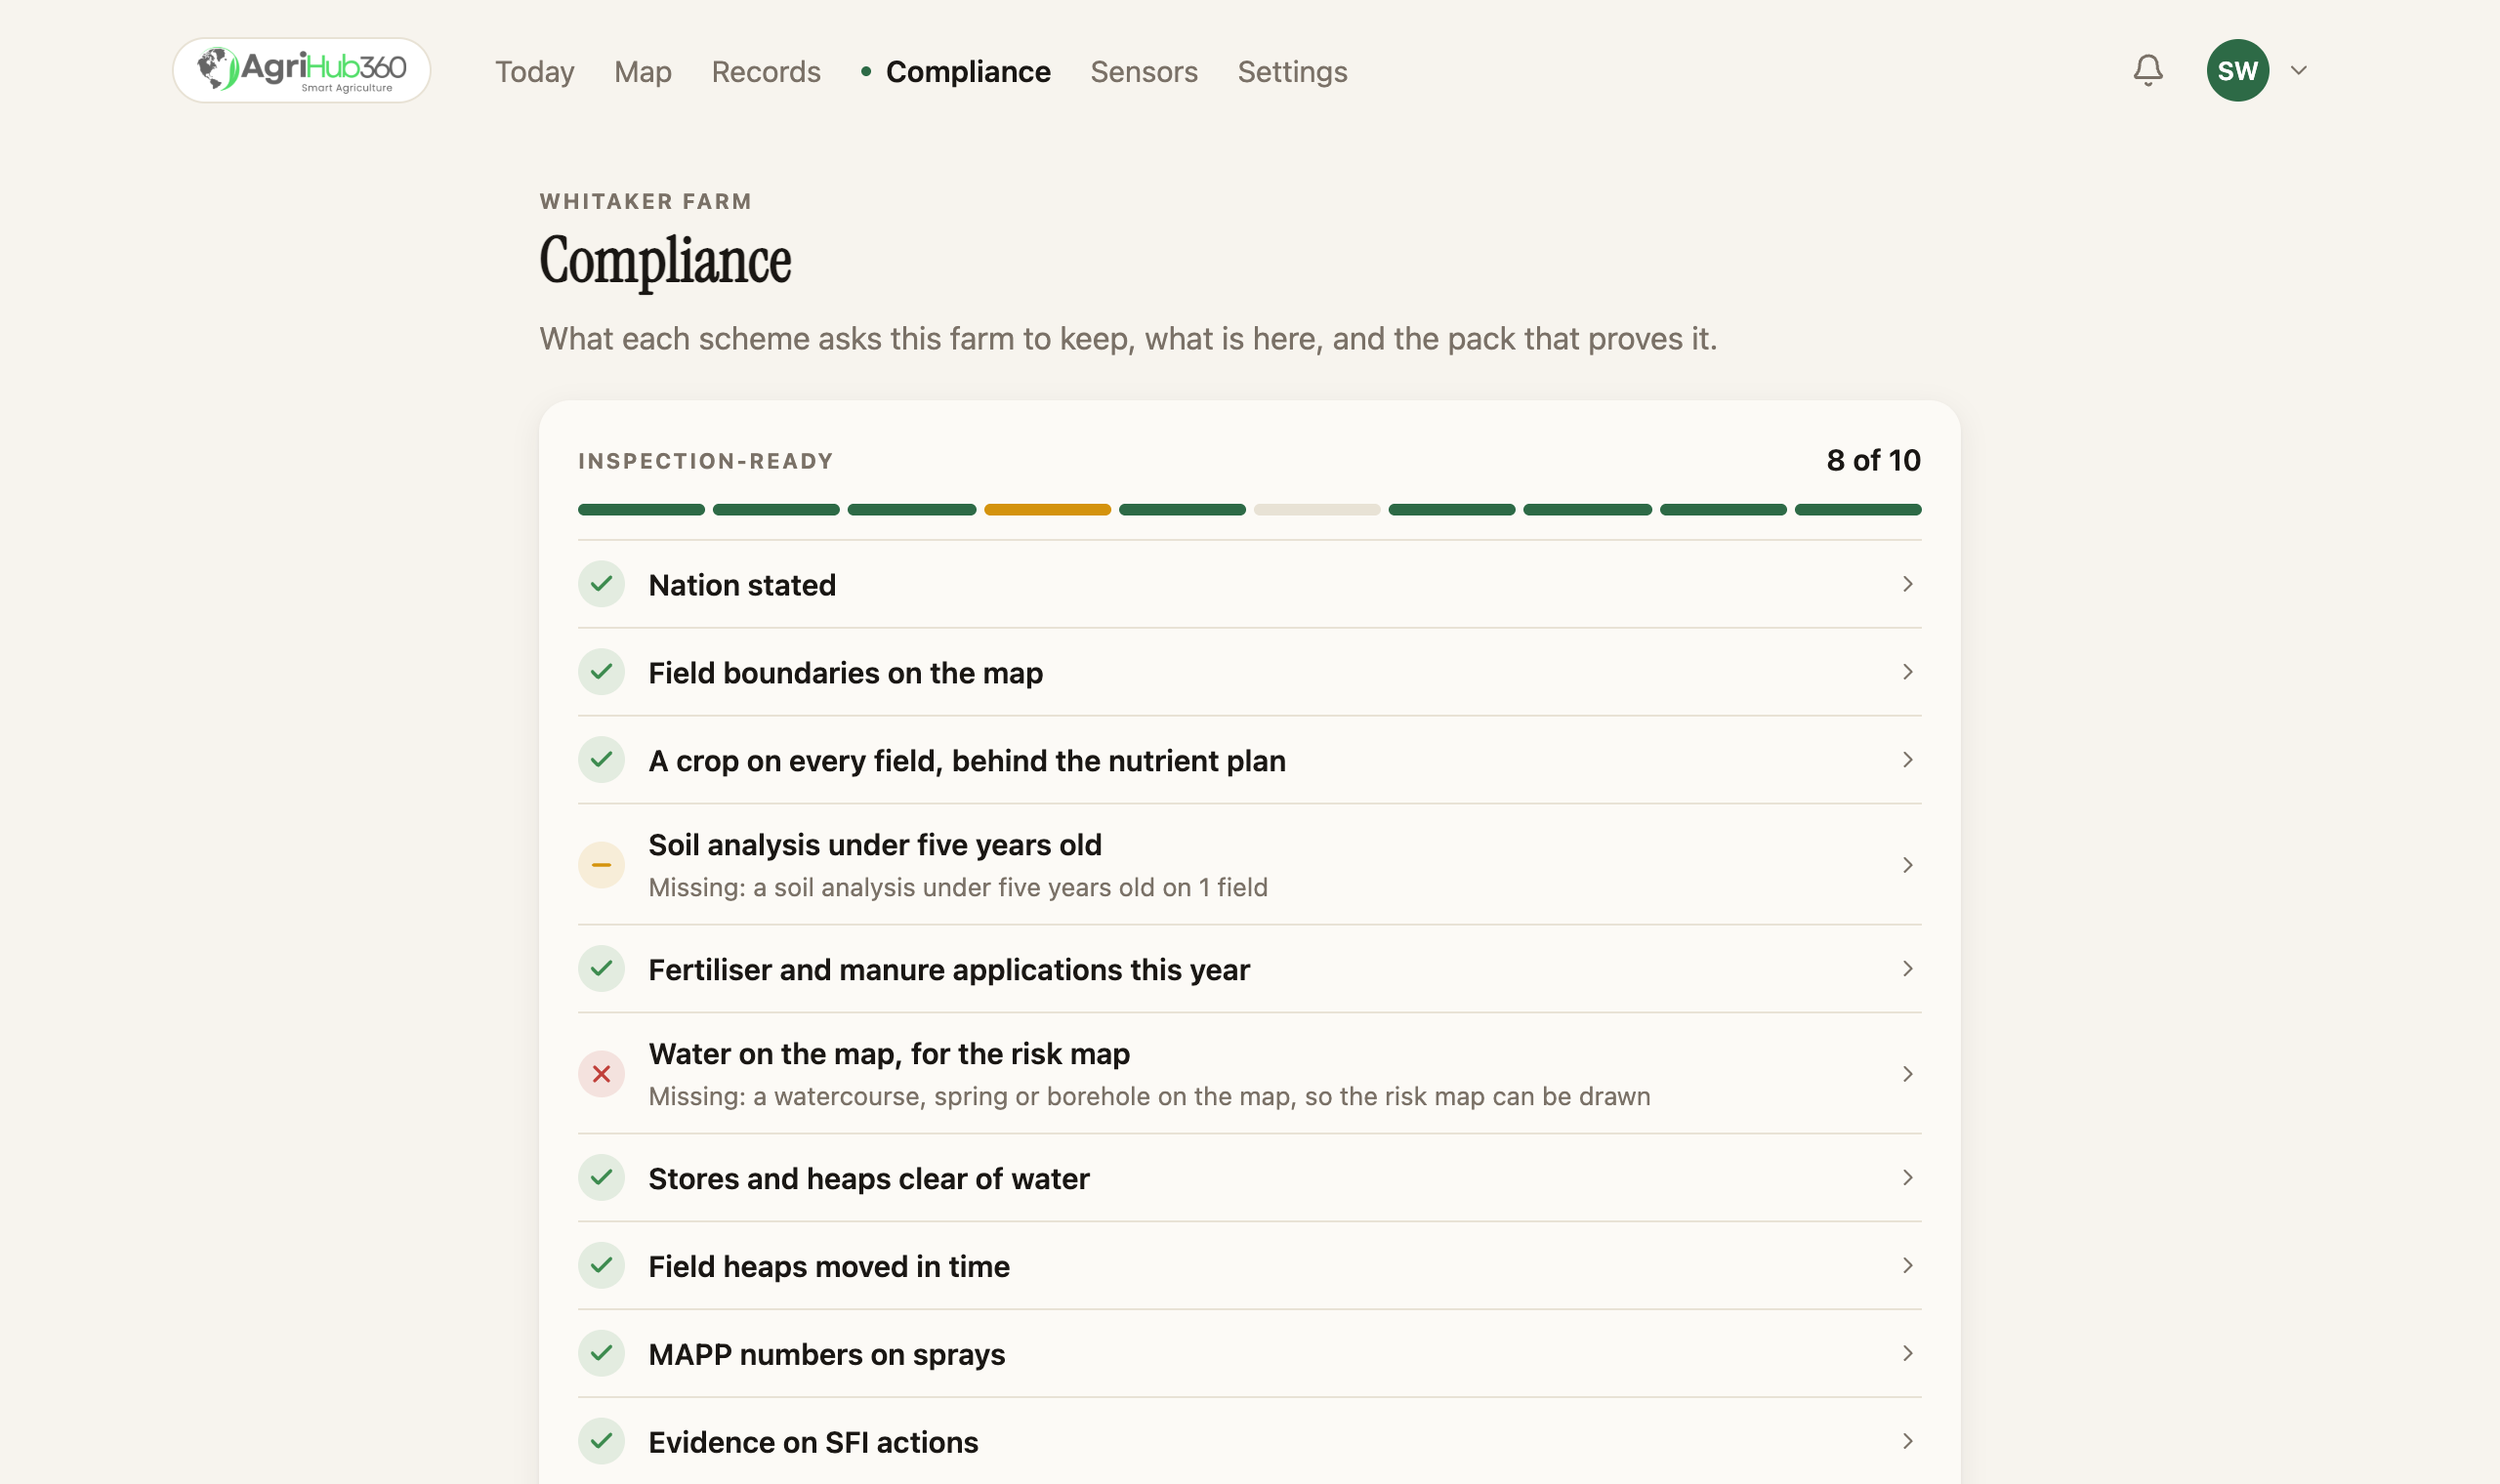Open 'Water on the map, for the risk map'
Screen dimensions: 2500x1484
tap(1249, 1074)
